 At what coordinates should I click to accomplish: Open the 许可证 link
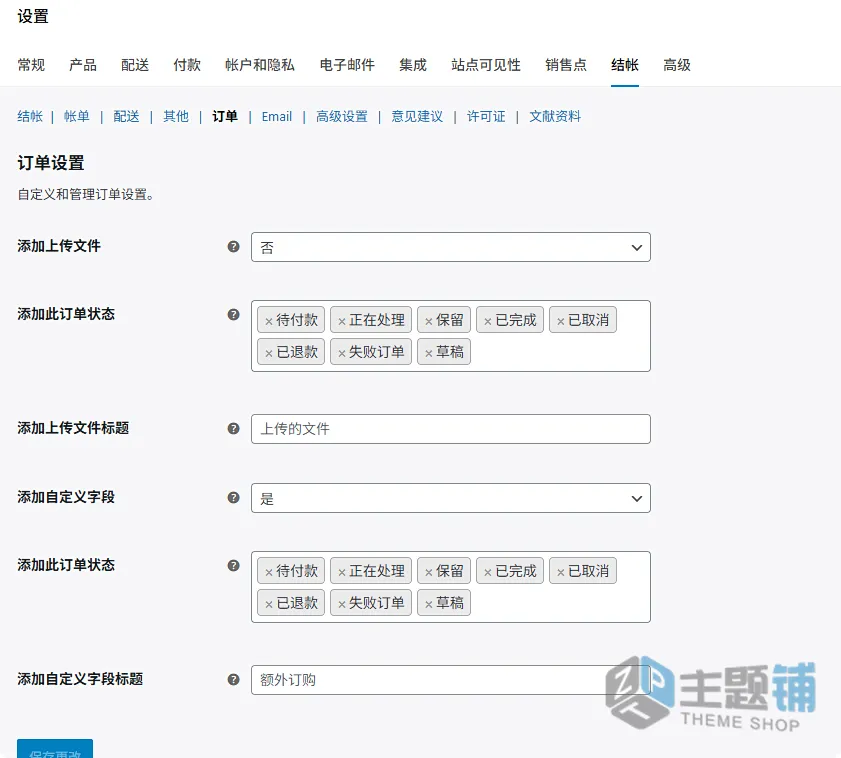(x=486, y=116)
